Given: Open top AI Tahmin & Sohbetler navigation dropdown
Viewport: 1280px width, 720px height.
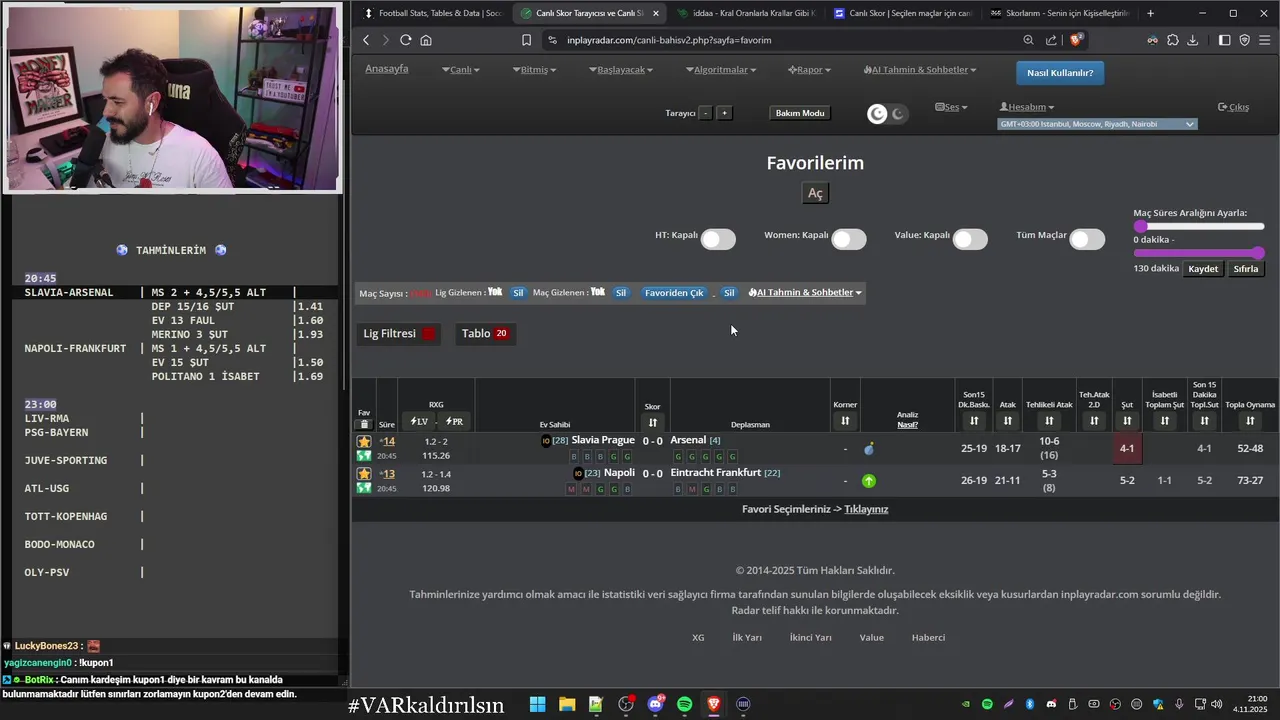Looking at the screenshot, I should [920, 70].
